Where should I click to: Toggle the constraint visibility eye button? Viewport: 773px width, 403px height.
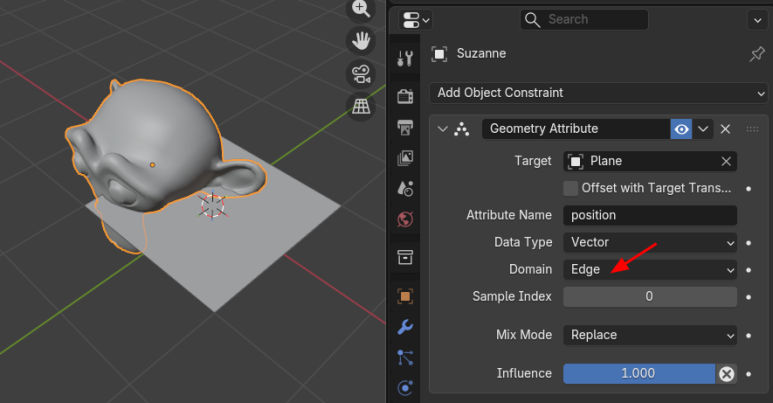tap(681, 129)
